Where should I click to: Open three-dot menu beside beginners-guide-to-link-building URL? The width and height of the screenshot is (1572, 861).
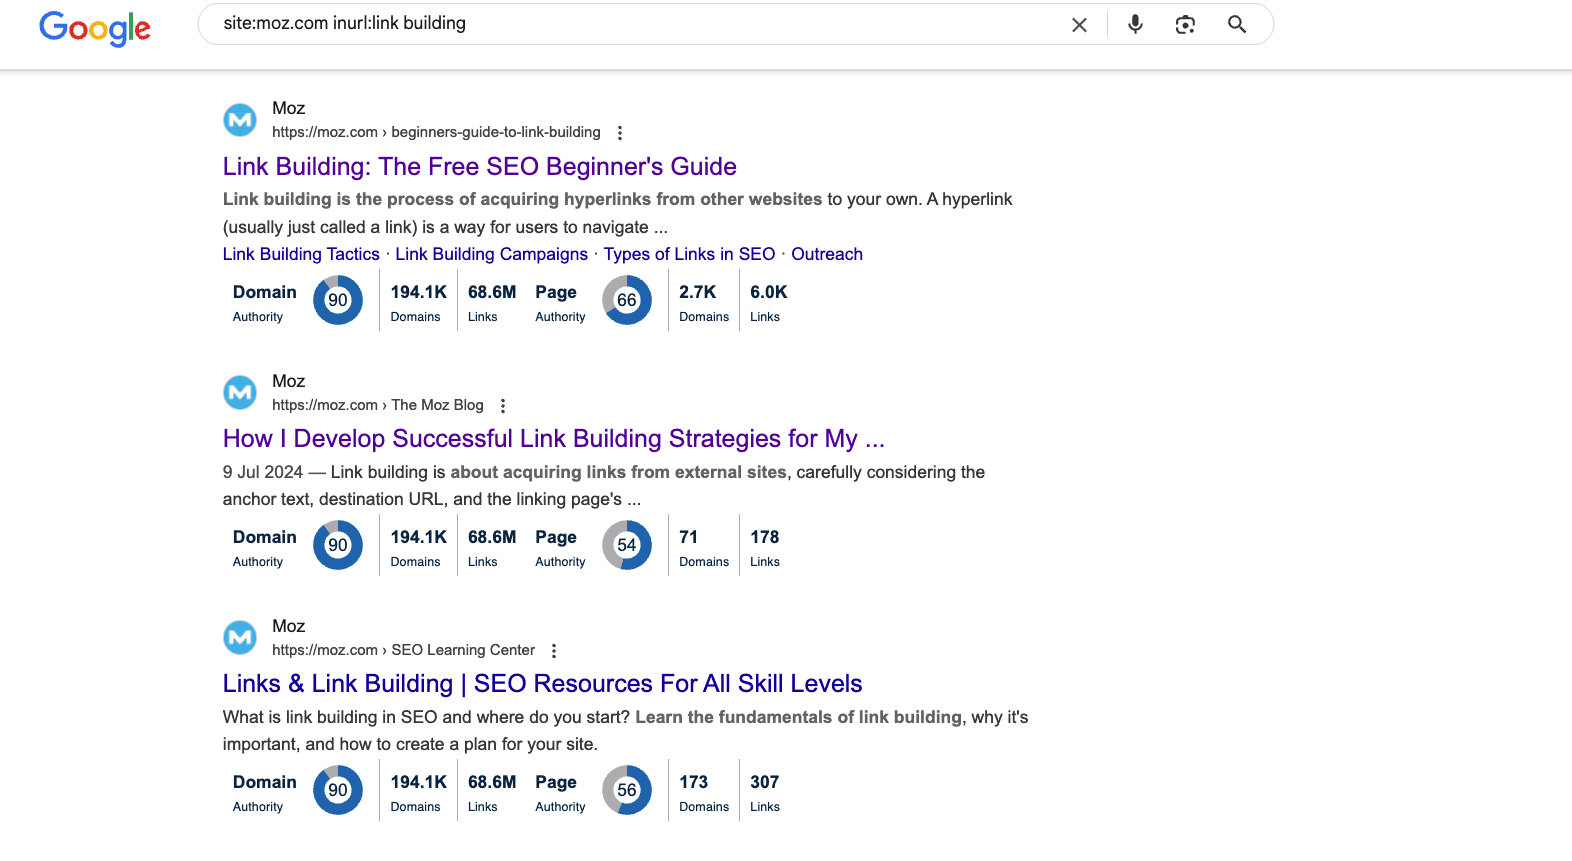coord(620,133)
